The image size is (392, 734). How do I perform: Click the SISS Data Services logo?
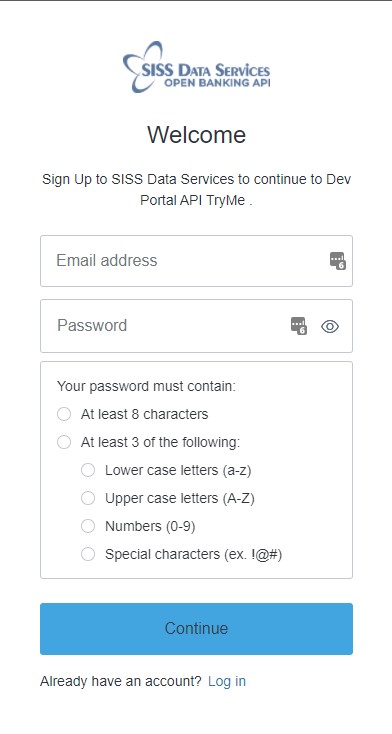pyautogui.click(x=196, y=67)
